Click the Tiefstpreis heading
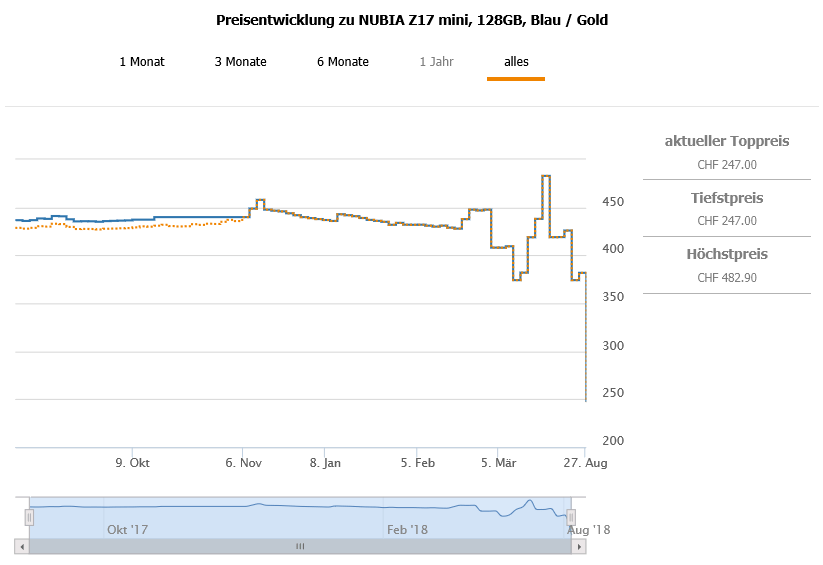The height and width of the screenshot is (565, 823). pyautogui.click(x=727, y=198)
